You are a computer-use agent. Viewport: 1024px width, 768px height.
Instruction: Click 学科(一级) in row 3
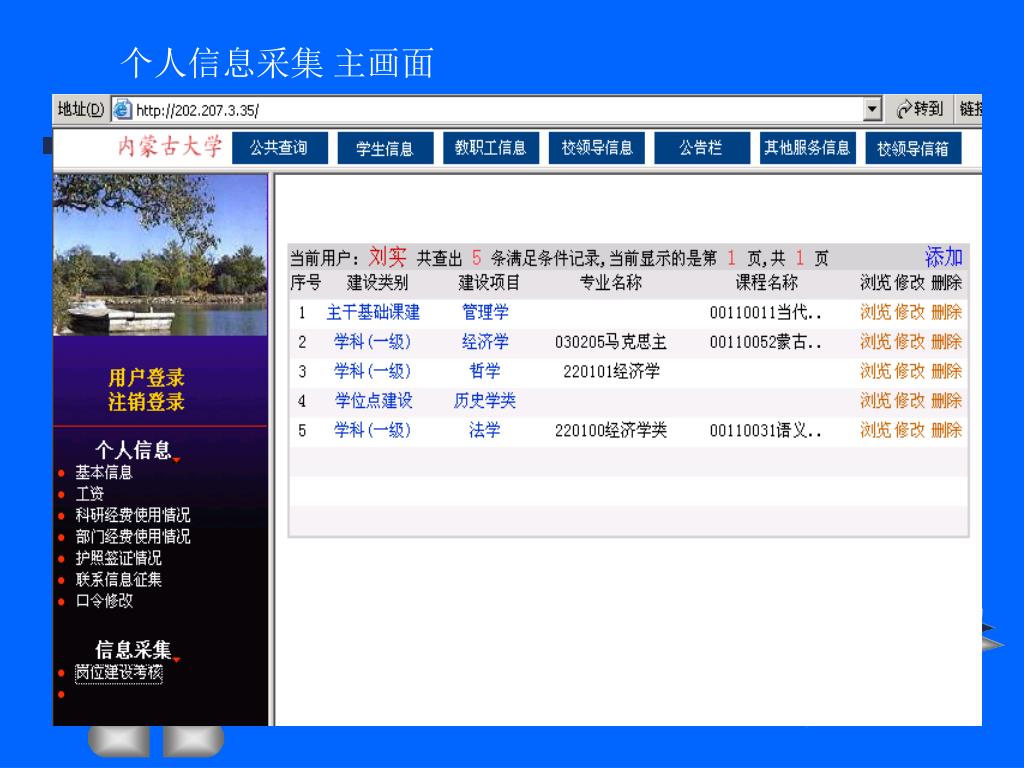(x=372, y=371)
